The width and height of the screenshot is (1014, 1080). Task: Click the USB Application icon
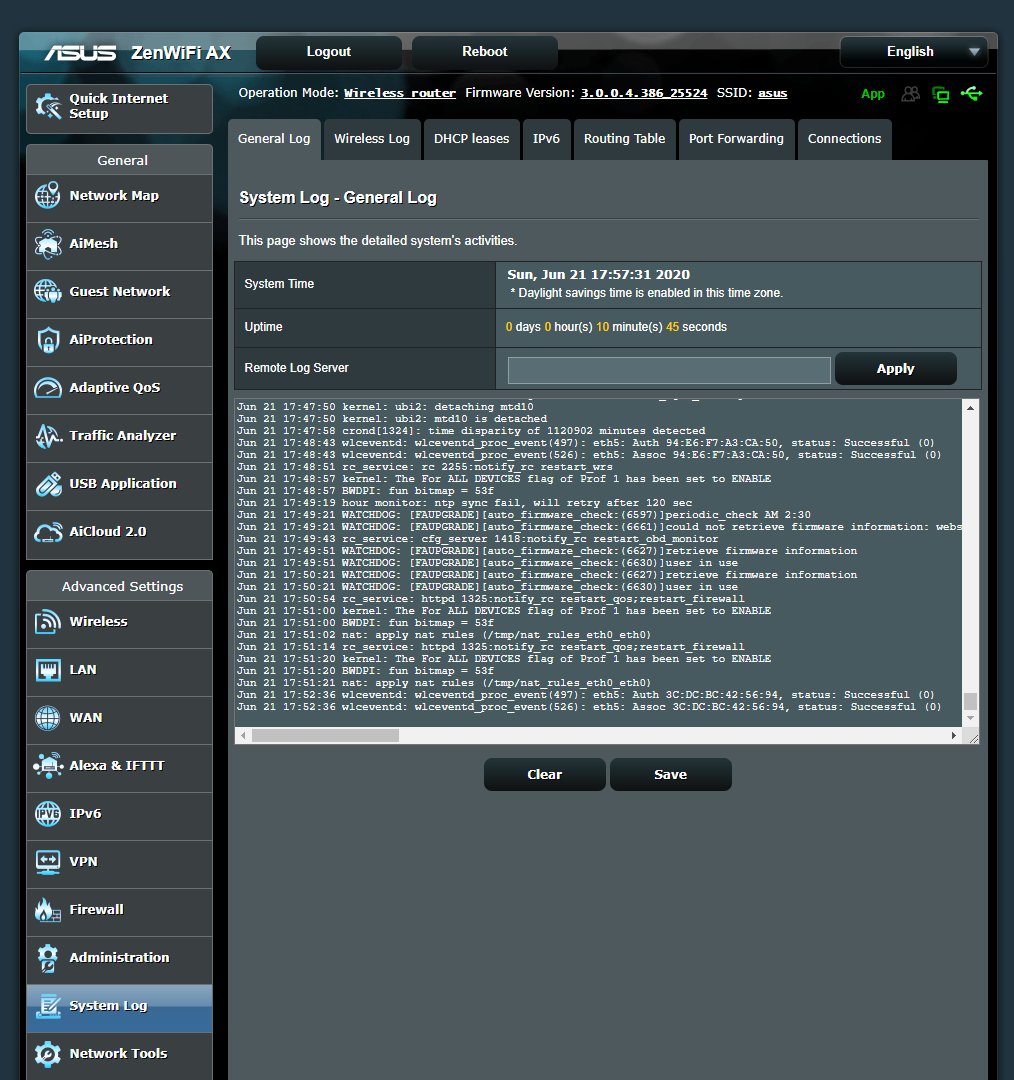point(48,484)
